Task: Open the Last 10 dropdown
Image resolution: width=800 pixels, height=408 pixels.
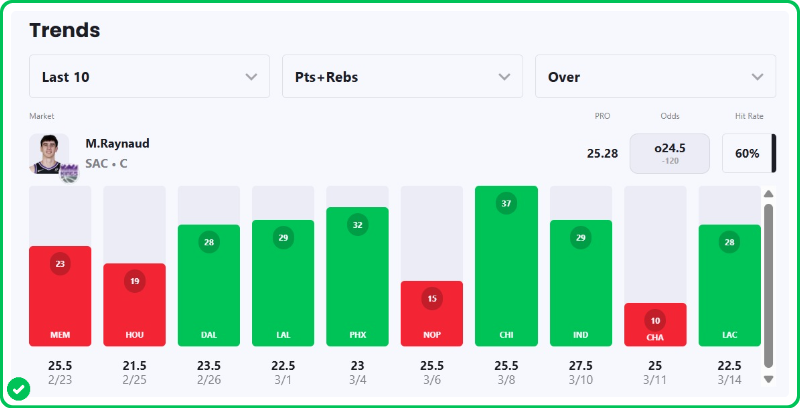Action: pos(149,76)
